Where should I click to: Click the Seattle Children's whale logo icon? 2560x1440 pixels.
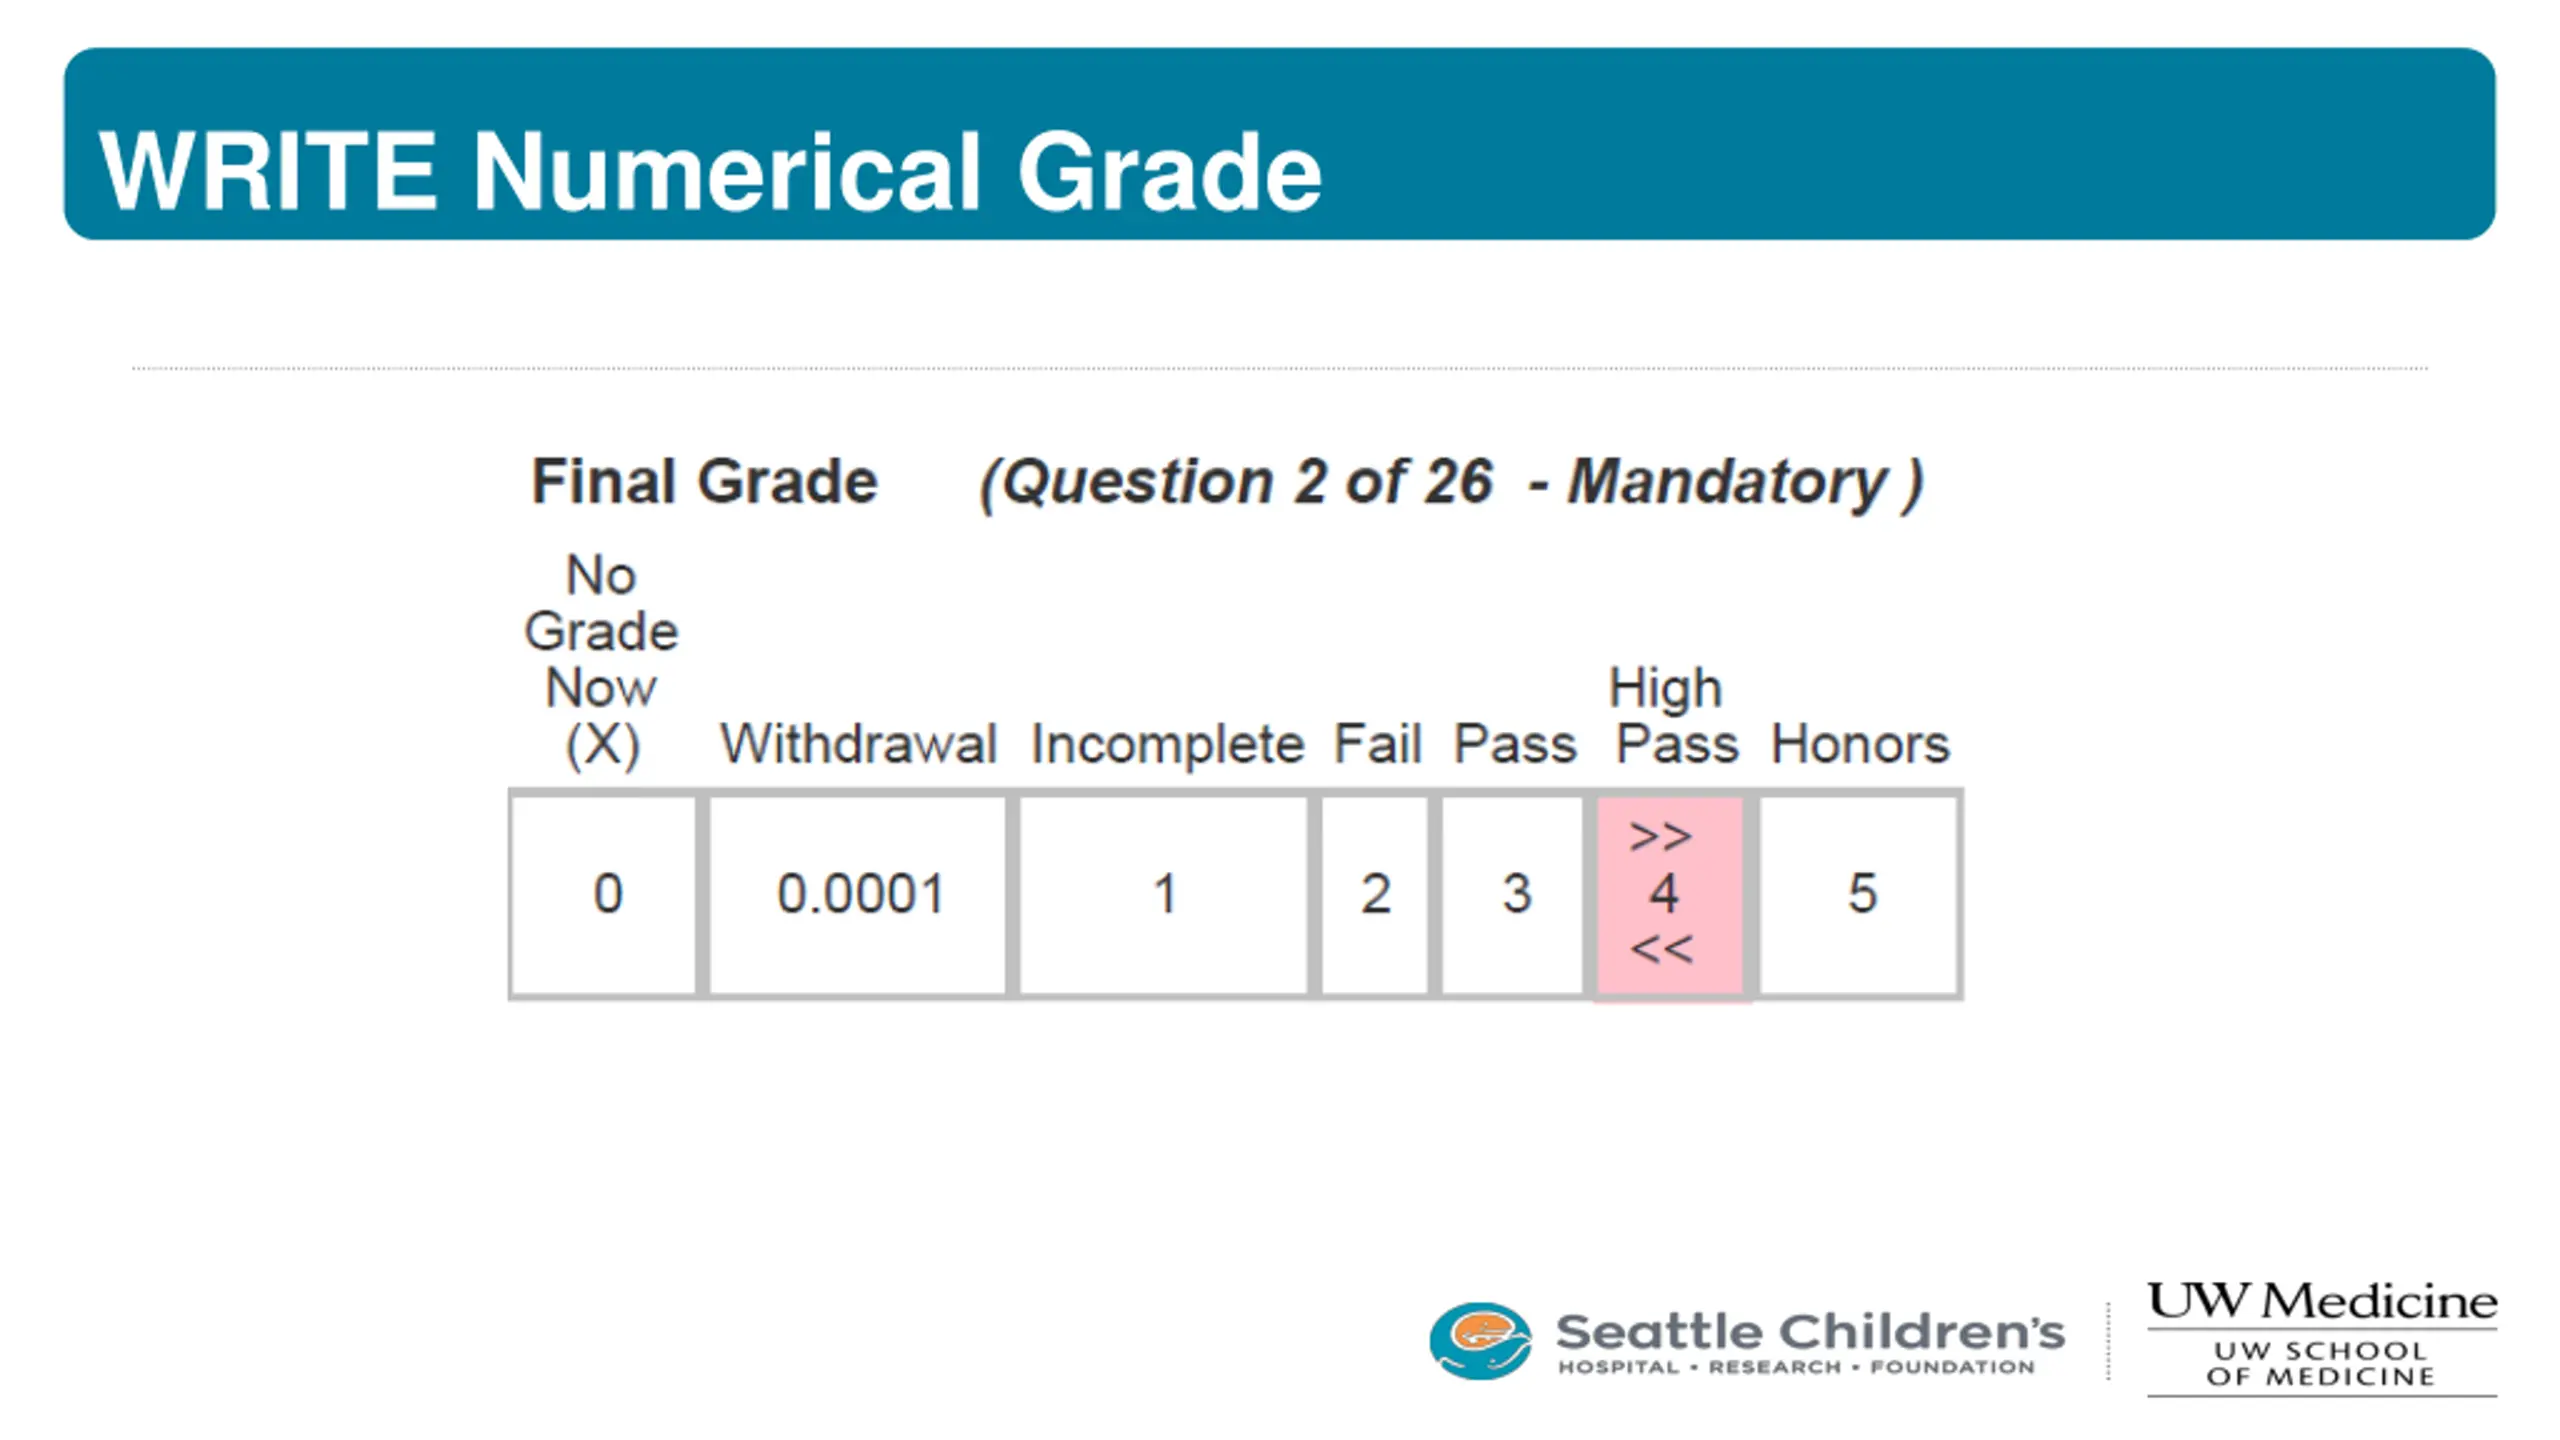(x=1480, y=1340)
